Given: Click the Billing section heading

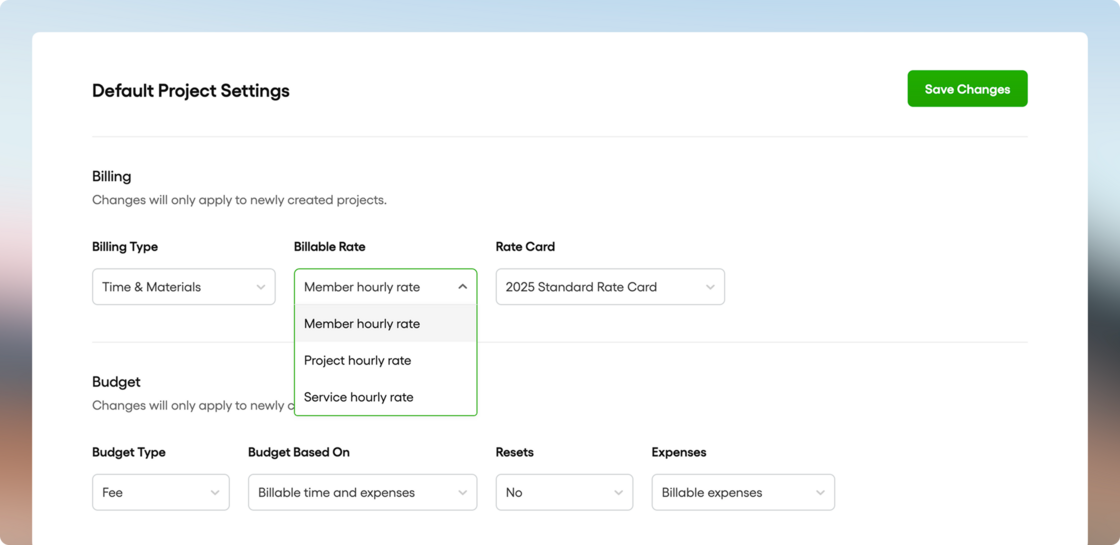Looking at the screenshot, I should [111, 176].
